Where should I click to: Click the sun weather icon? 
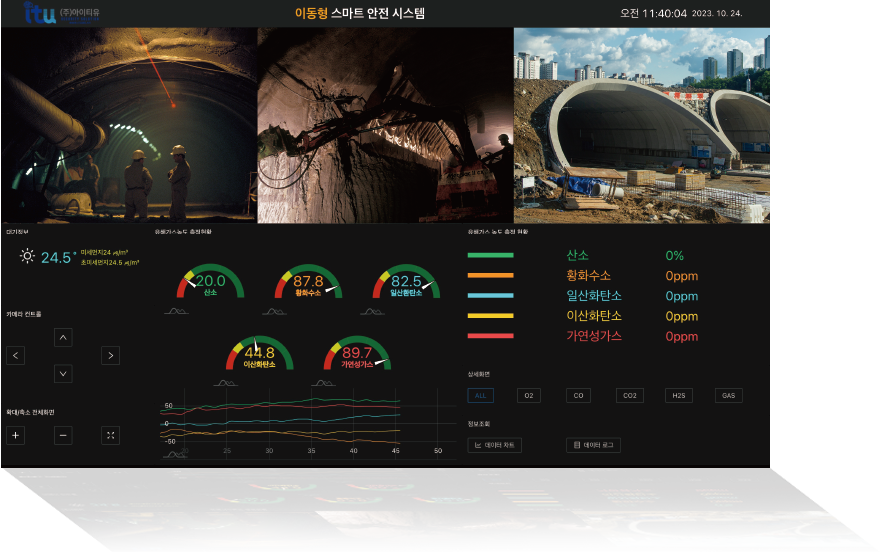point(27,256)
